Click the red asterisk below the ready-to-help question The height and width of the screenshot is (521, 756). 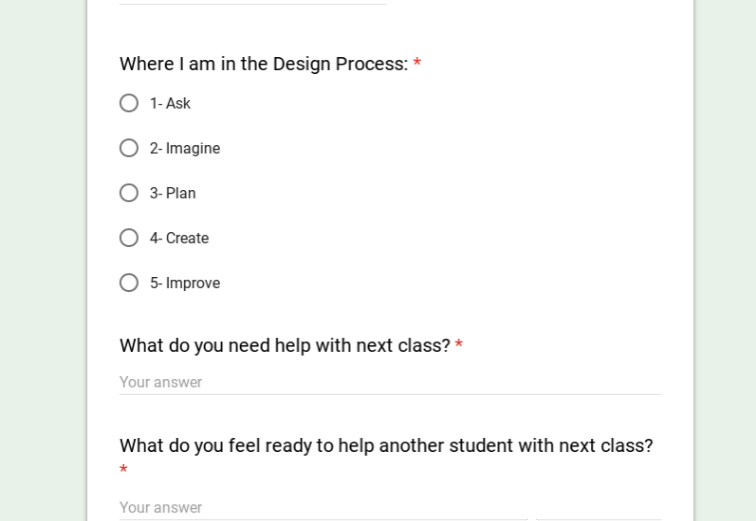click(x=124, y=470)
